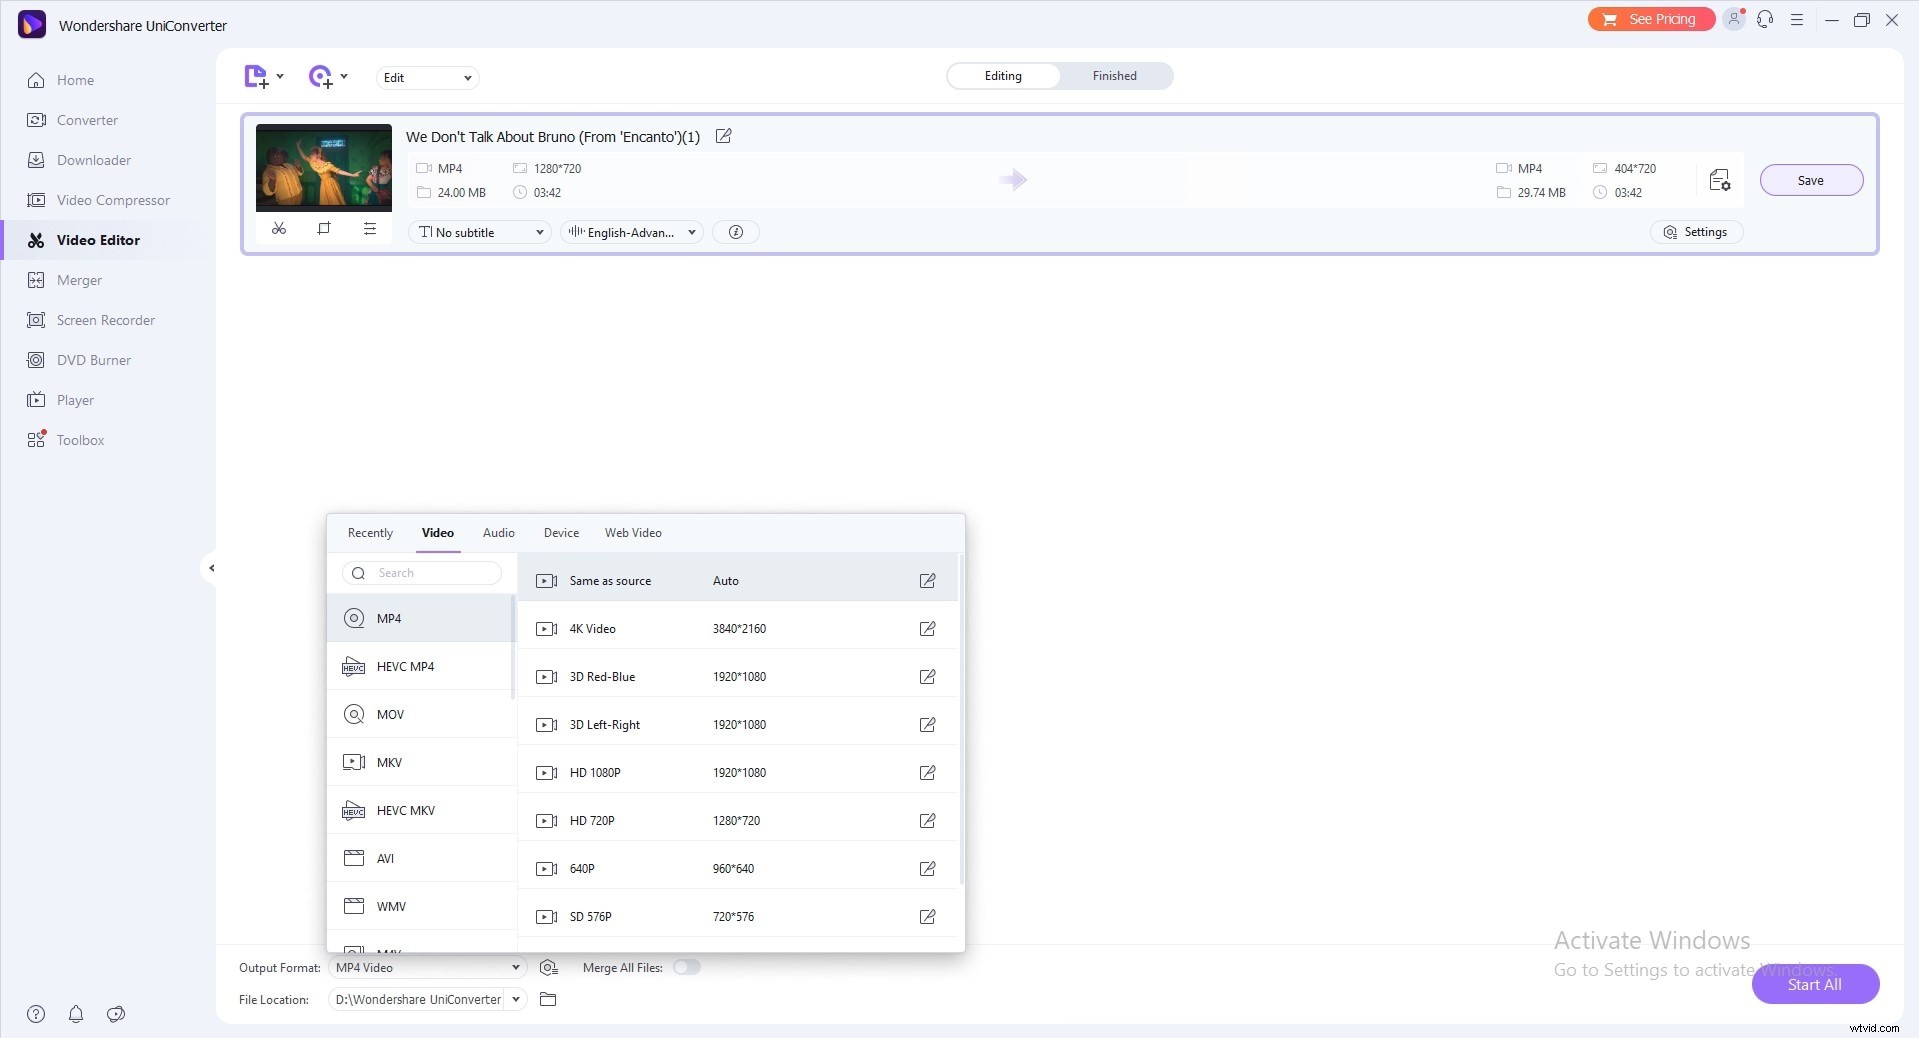Trim the video using the scissors icon
This screenshot has height=1038, width=1919.
click(279, 229)
